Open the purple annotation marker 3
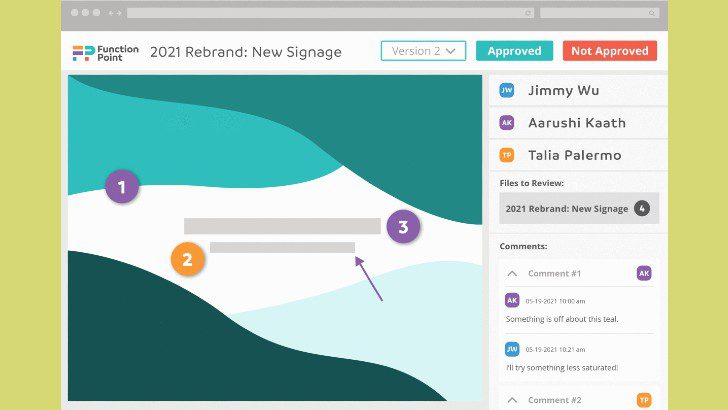This screenshot has width=728, height=410. 403,227
